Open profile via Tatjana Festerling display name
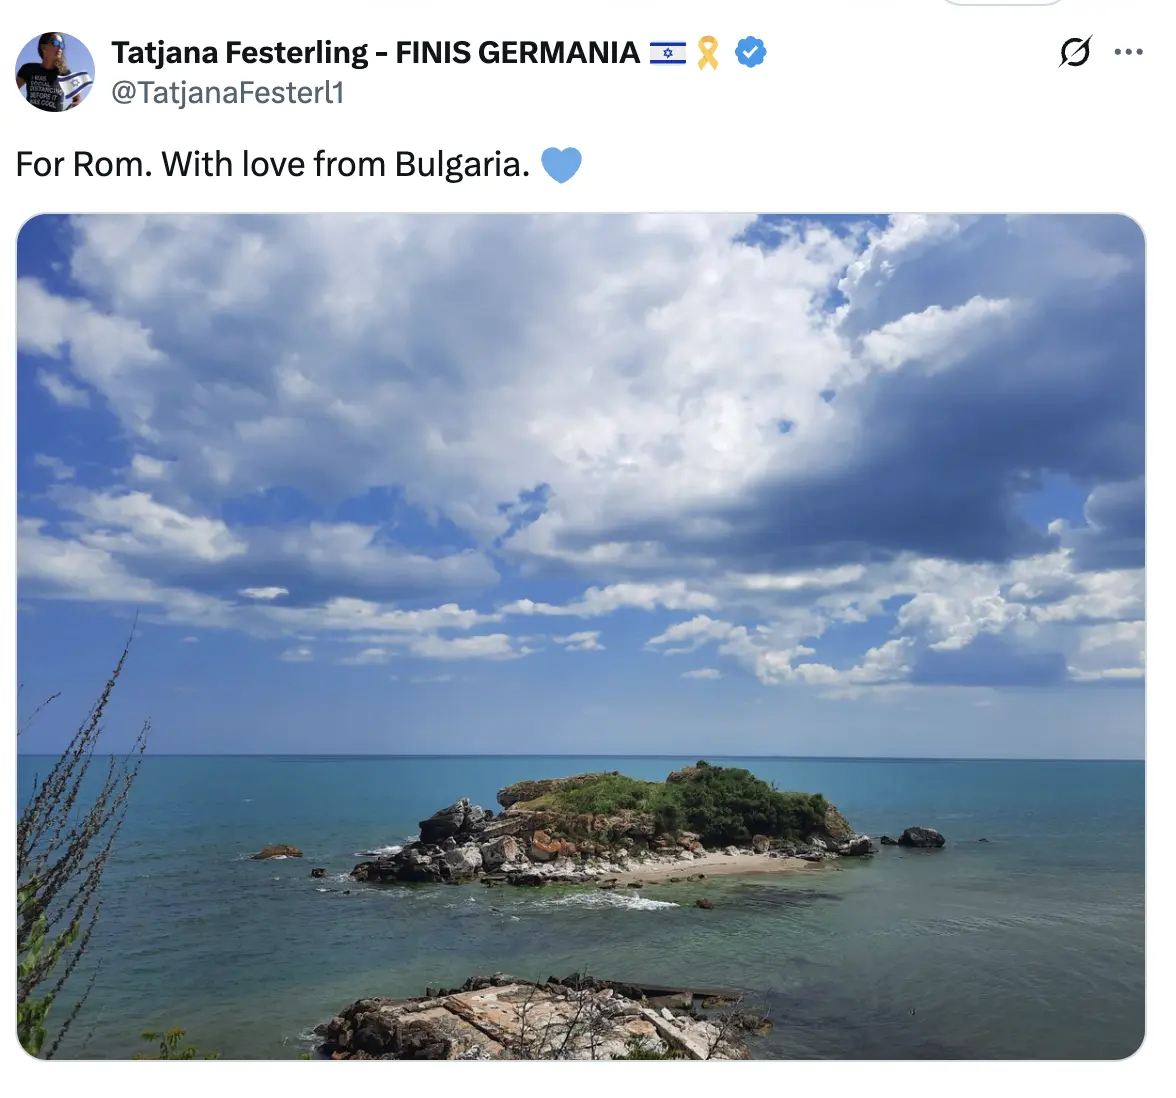This screenshot has height=1098, width=1176. pyautogui.click(x=239, y=52)
